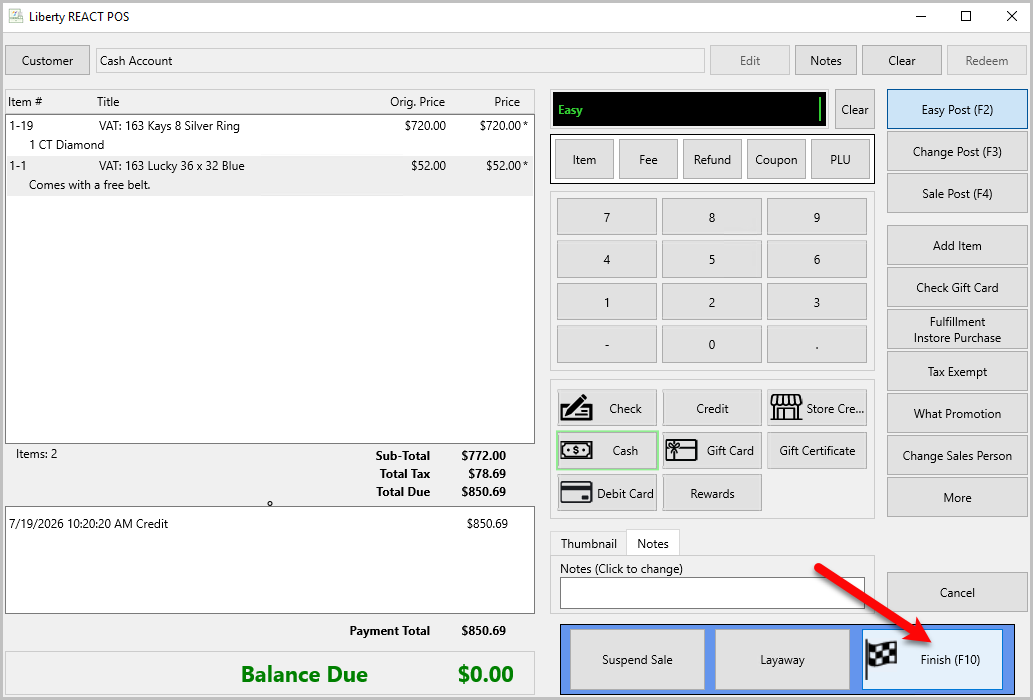Select Item entry mode
The image size is (1033, 700).
point(584,159)
